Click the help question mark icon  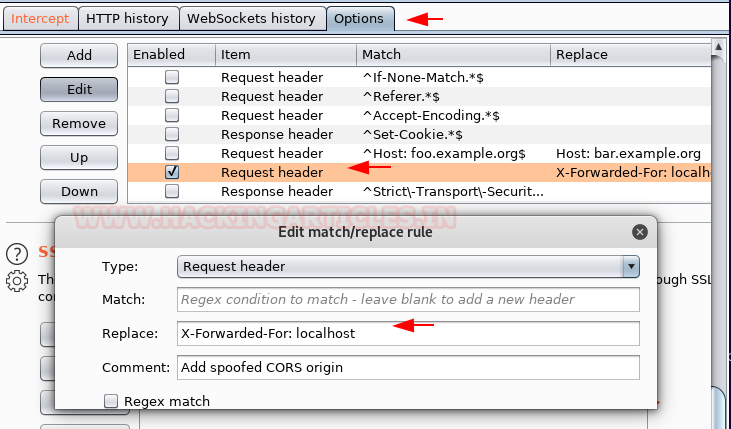[17, 255]
